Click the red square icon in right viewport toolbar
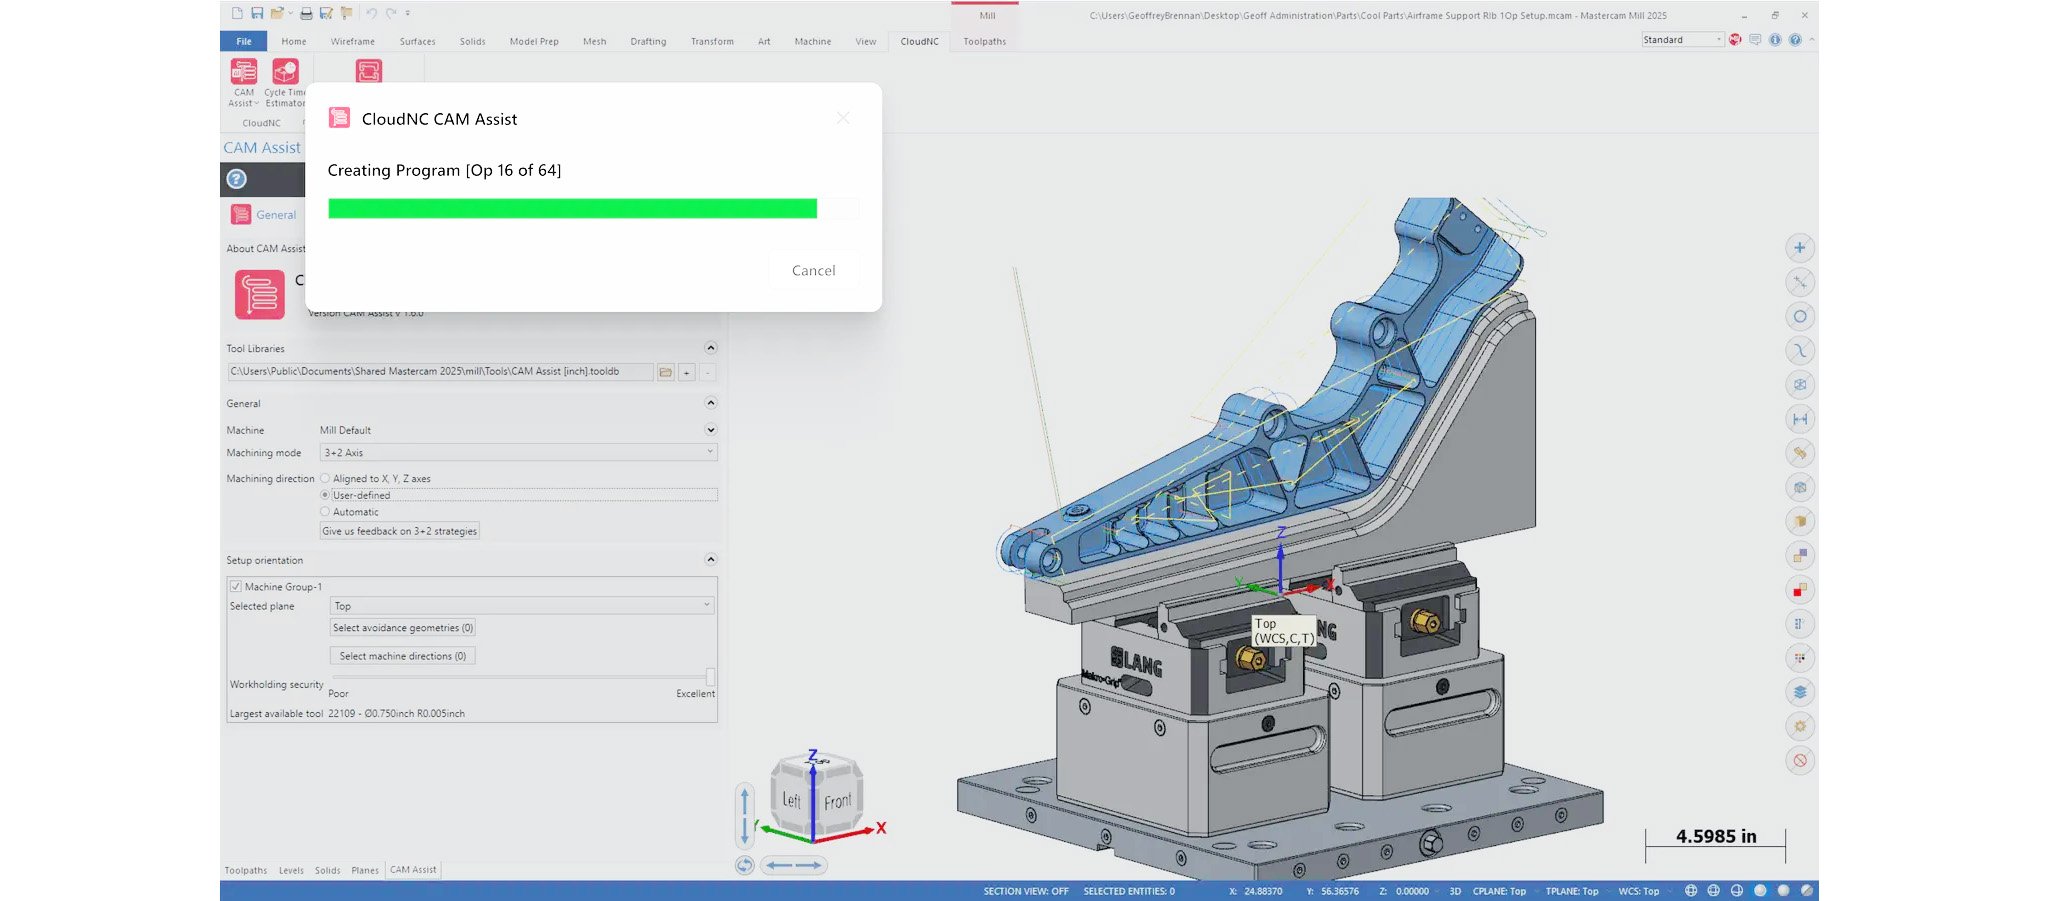The width and height of the screenshot is (2049, 901). coord(1800,590)
